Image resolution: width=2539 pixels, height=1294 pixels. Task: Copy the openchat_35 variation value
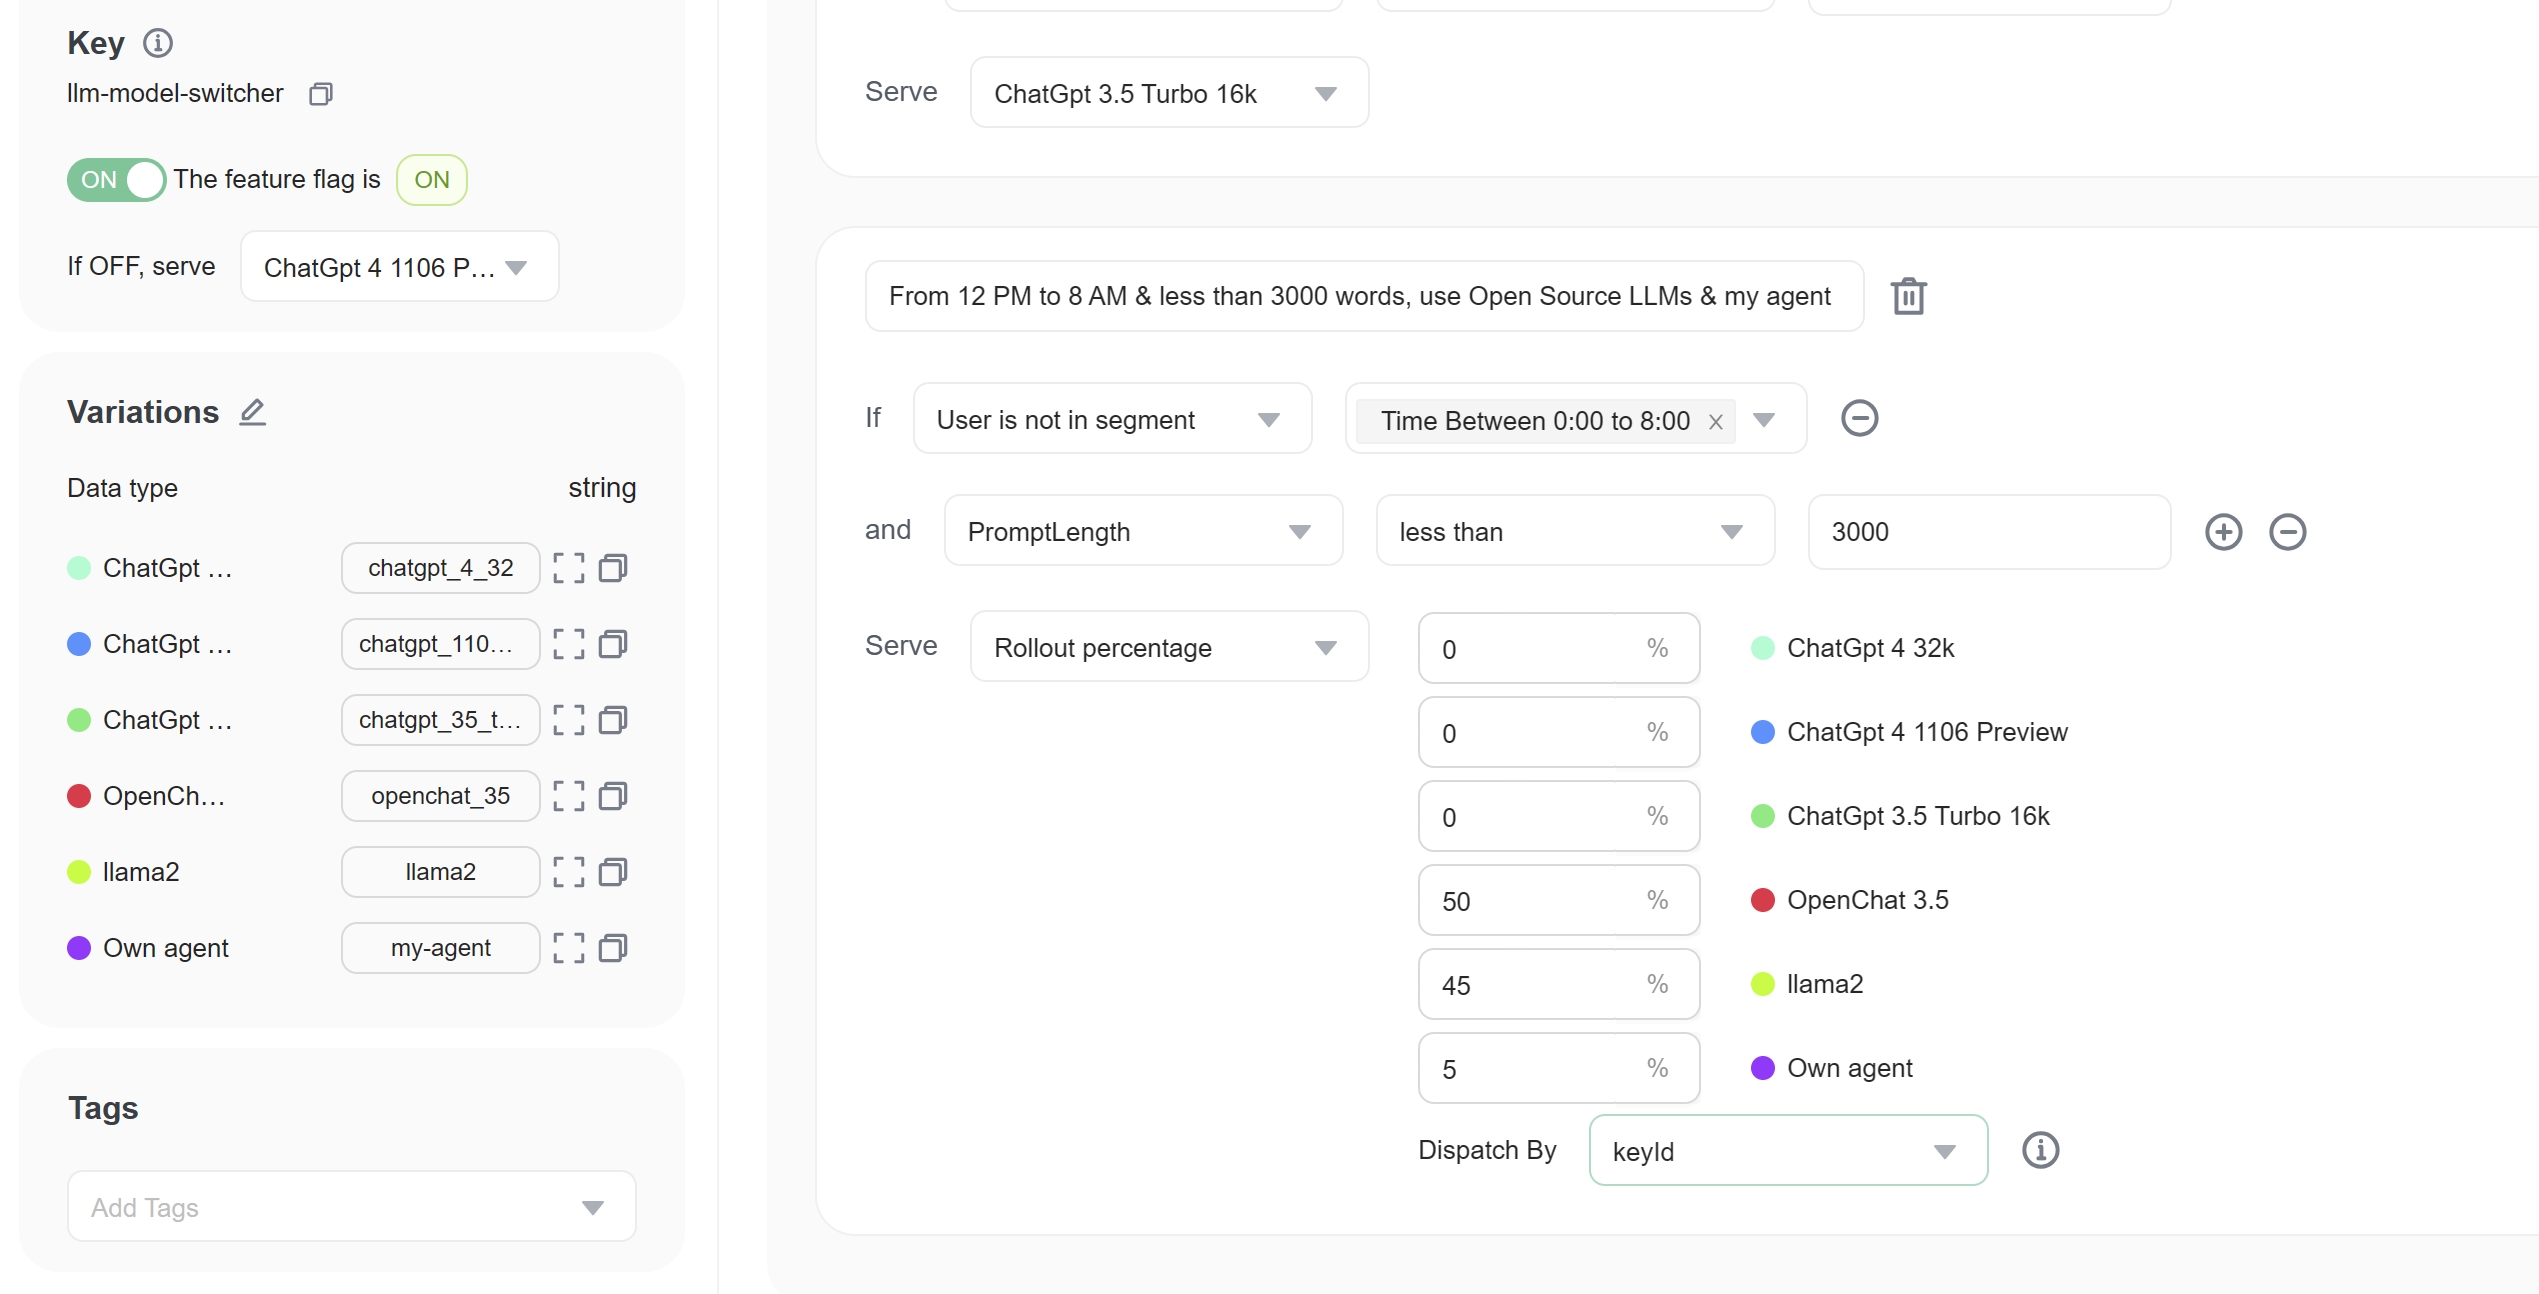click(x=613, y=796)
